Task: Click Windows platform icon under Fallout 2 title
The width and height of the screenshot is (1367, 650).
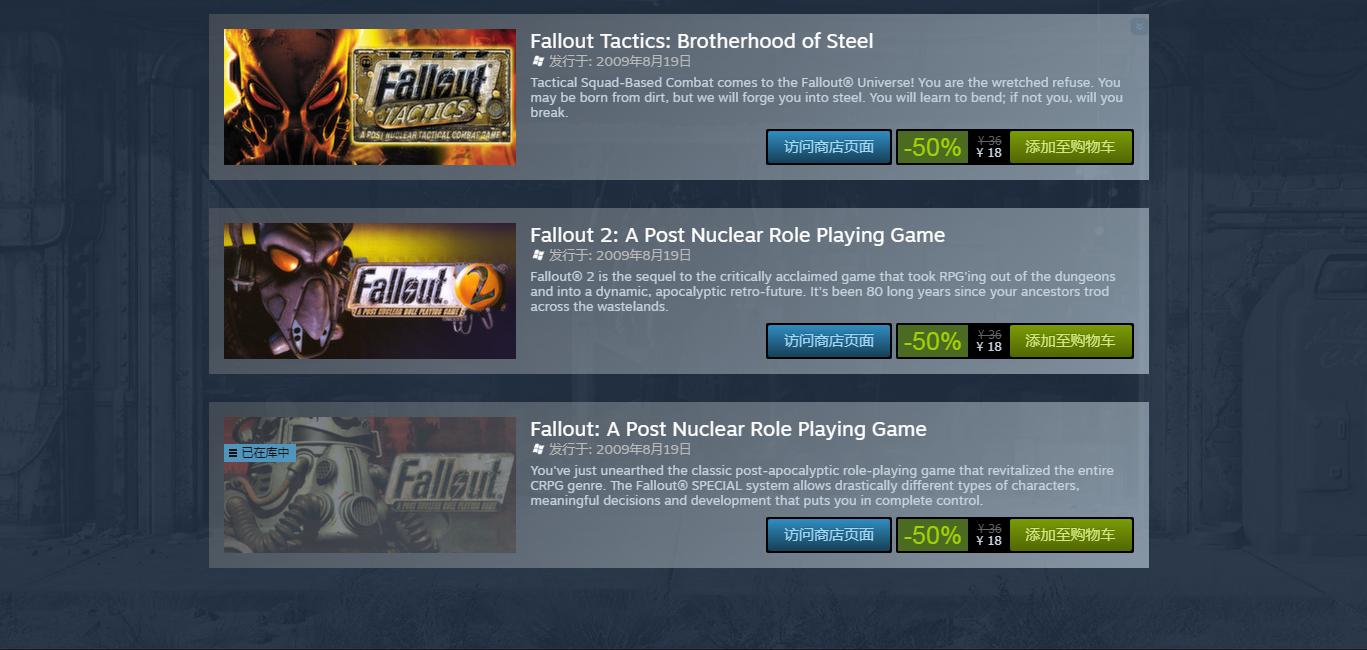Action: coord(538,255)
